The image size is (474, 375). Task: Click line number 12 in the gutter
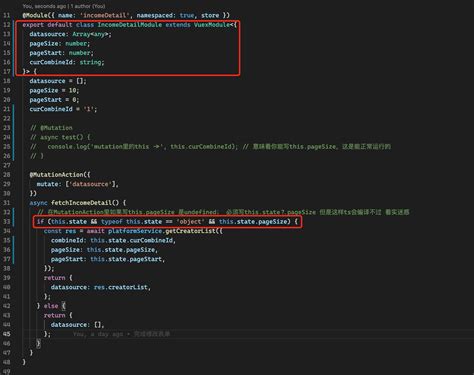(7, 25)
